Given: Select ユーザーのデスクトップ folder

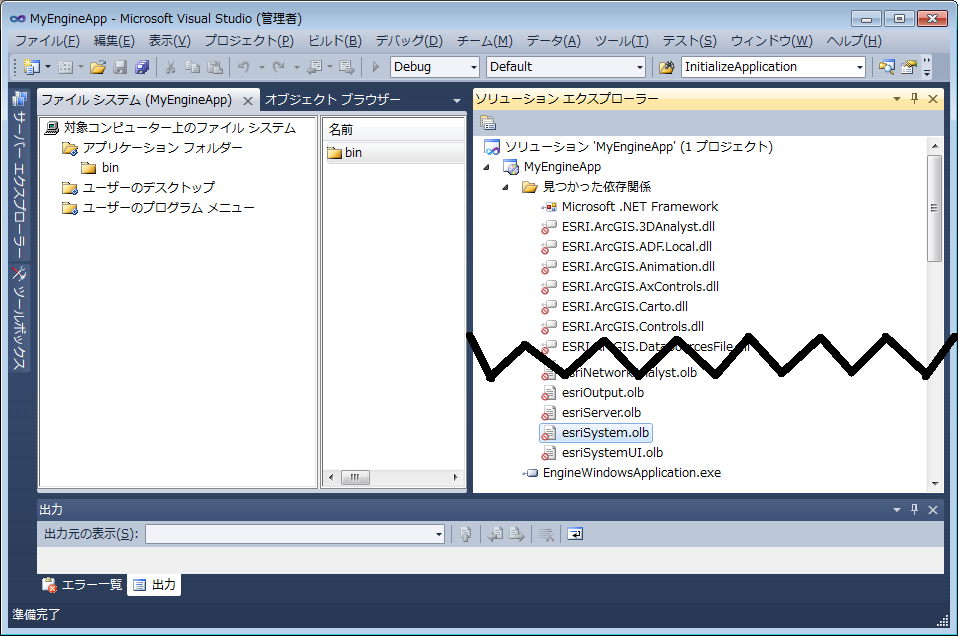Looking at the screenshot, I should coord(148,188).
